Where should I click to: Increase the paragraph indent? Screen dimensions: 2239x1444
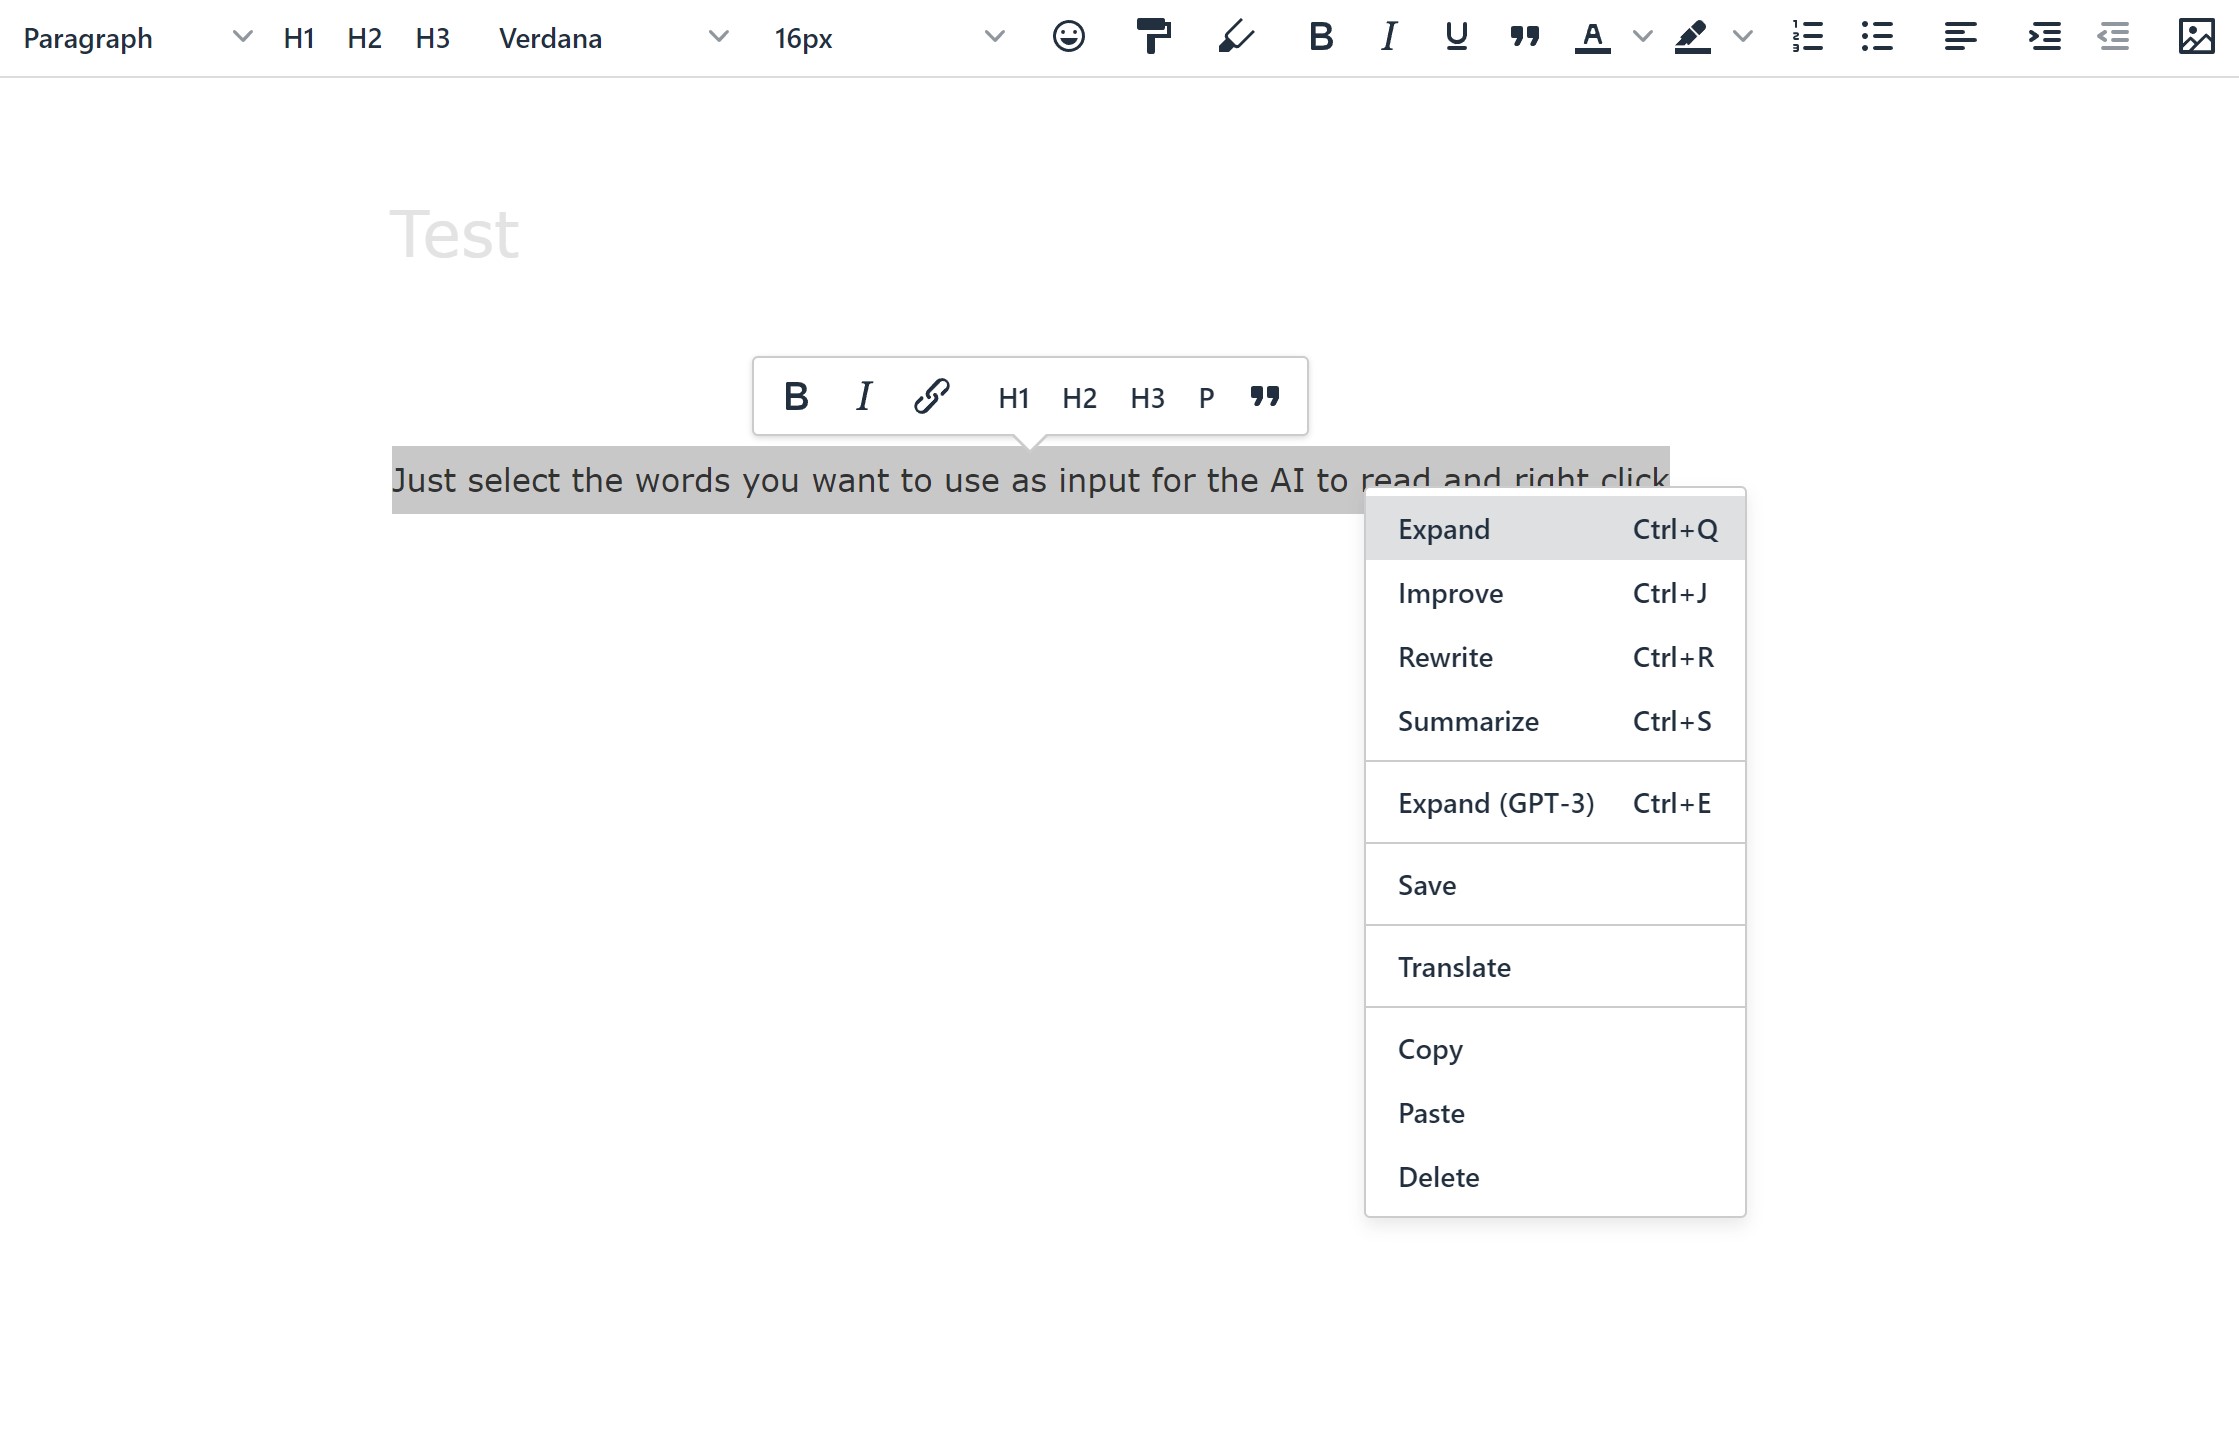pyautogui.click(x=2044, y=37)
